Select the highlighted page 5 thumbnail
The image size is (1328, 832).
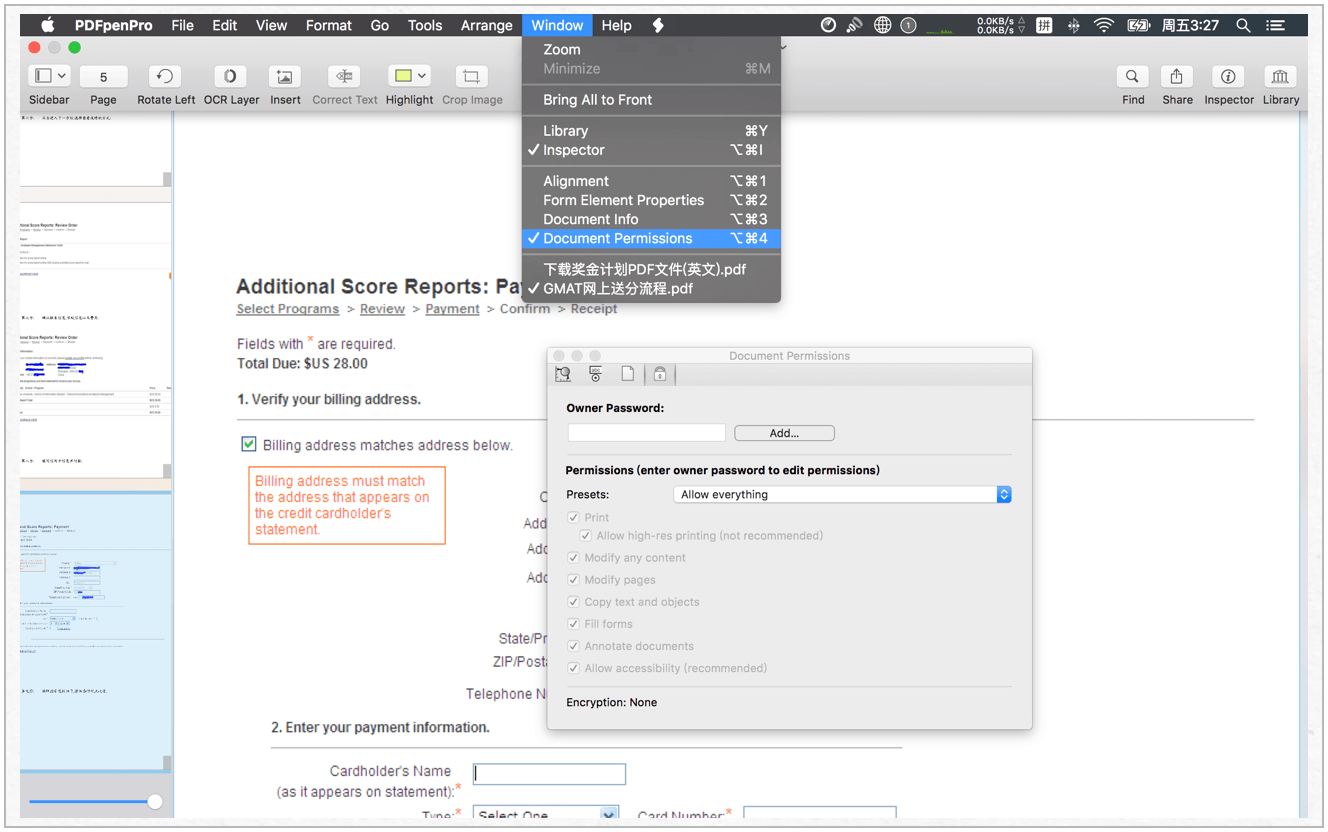[x=95, y=633]
